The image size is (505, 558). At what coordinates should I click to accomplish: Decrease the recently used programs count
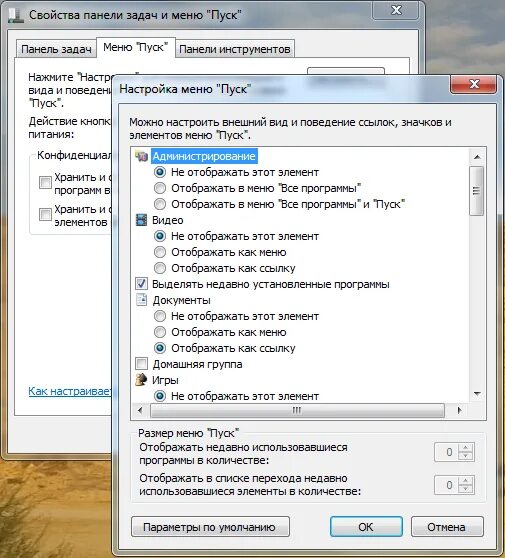pyautogui.click(x=465, y=456)
